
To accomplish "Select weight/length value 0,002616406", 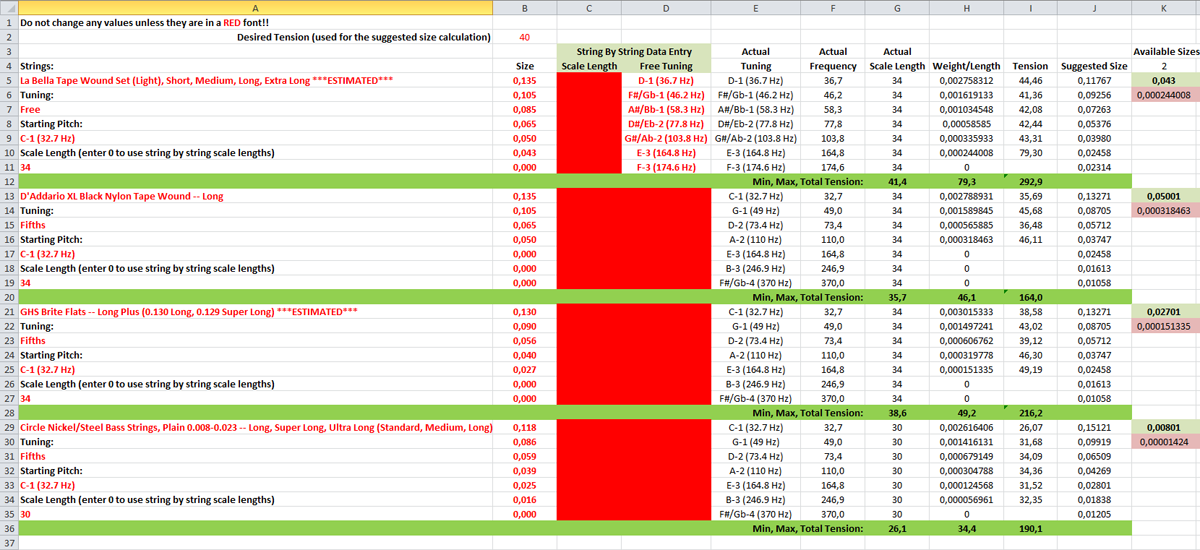I will coord(966,427).
